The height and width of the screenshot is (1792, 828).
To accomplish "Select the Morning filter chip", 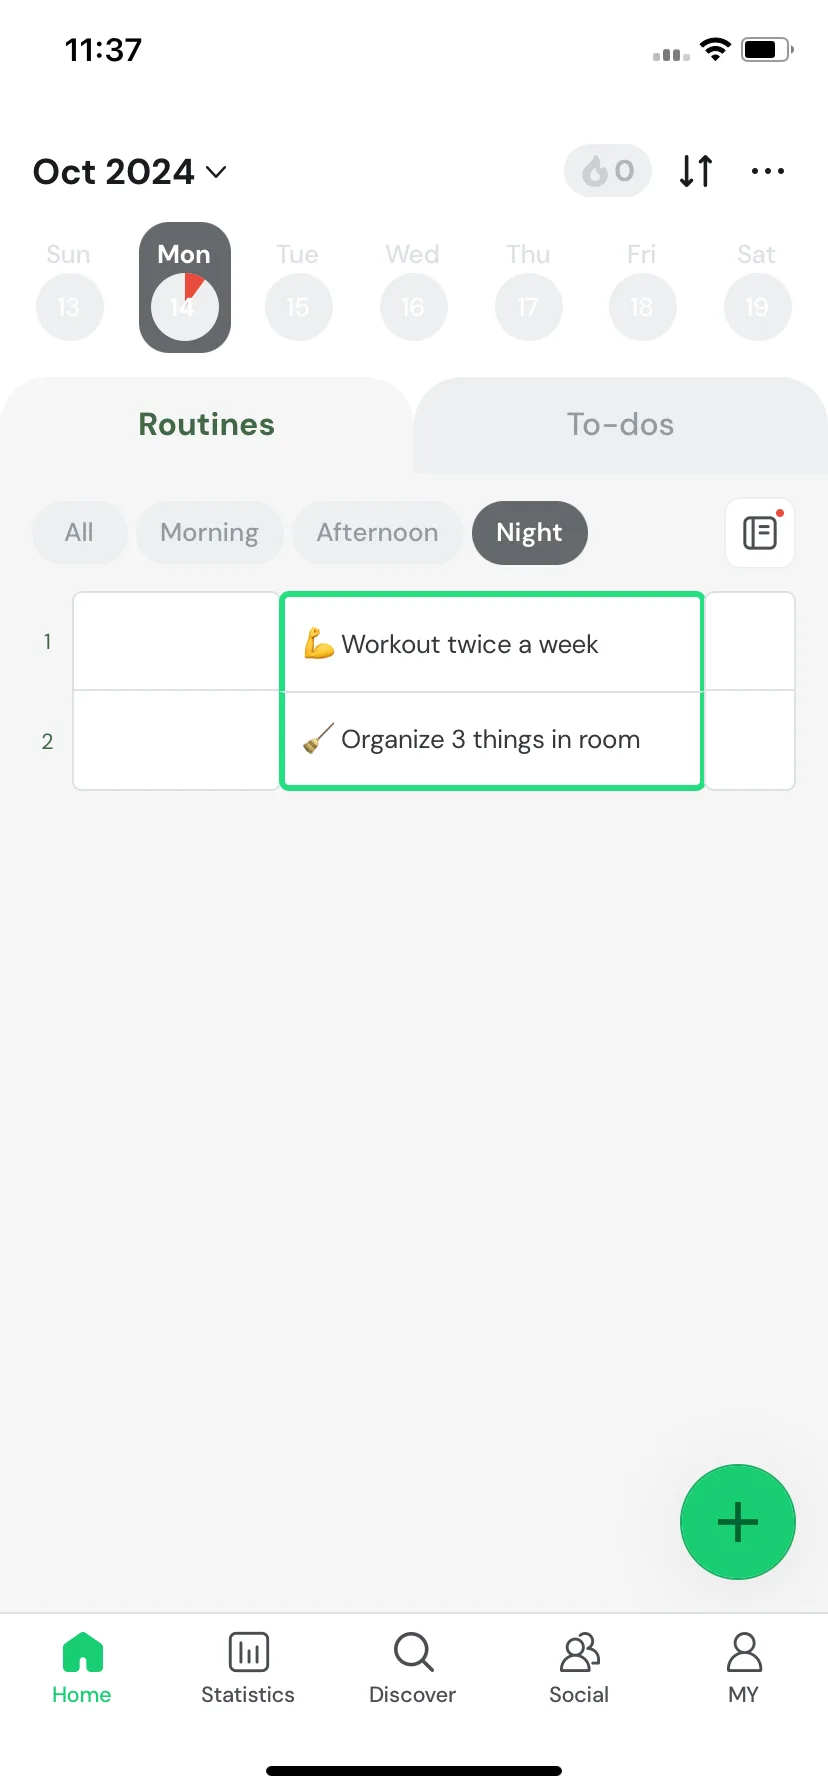I will (x=210, y=533).
